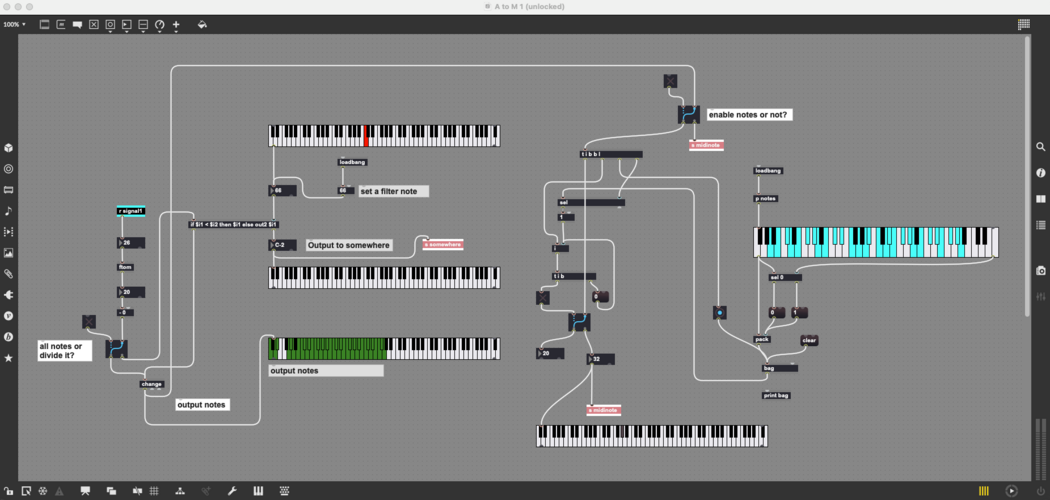Screen dimensions: 1050x500
Task: Open the sequence play-list browser in left sidebar
Action: tap(9, 232)
